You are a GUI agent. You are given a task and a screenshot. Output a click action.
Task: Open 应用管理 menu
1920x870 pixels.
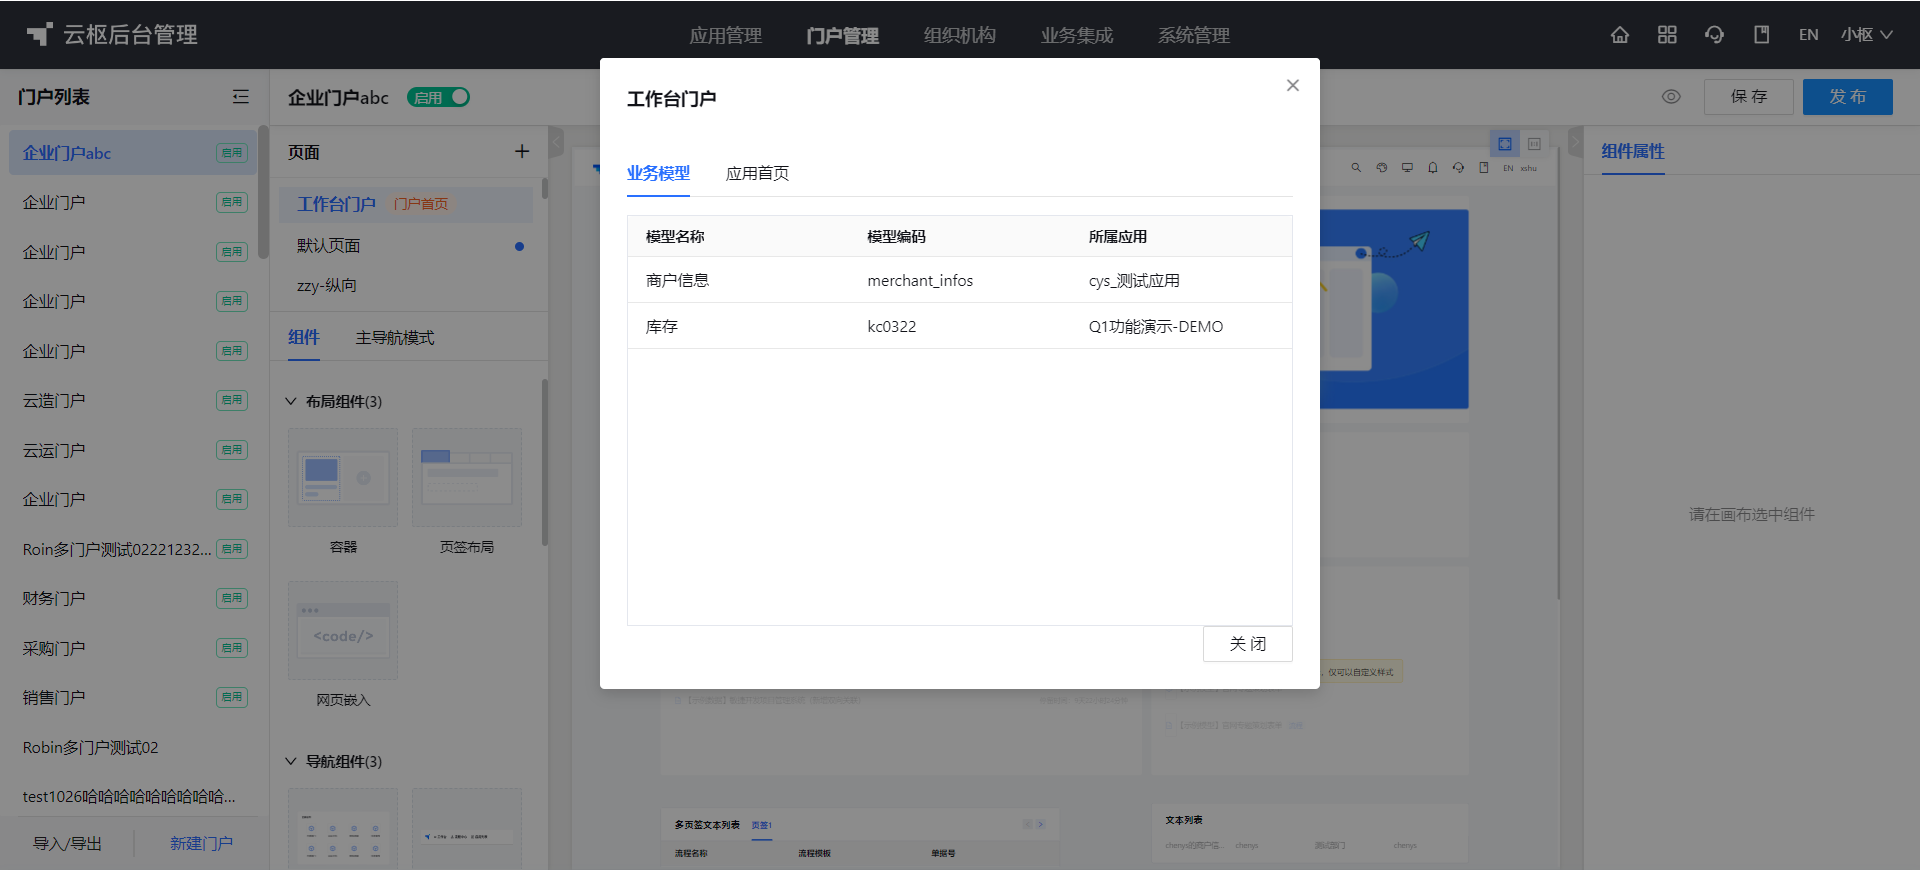(x=725, y=35)
